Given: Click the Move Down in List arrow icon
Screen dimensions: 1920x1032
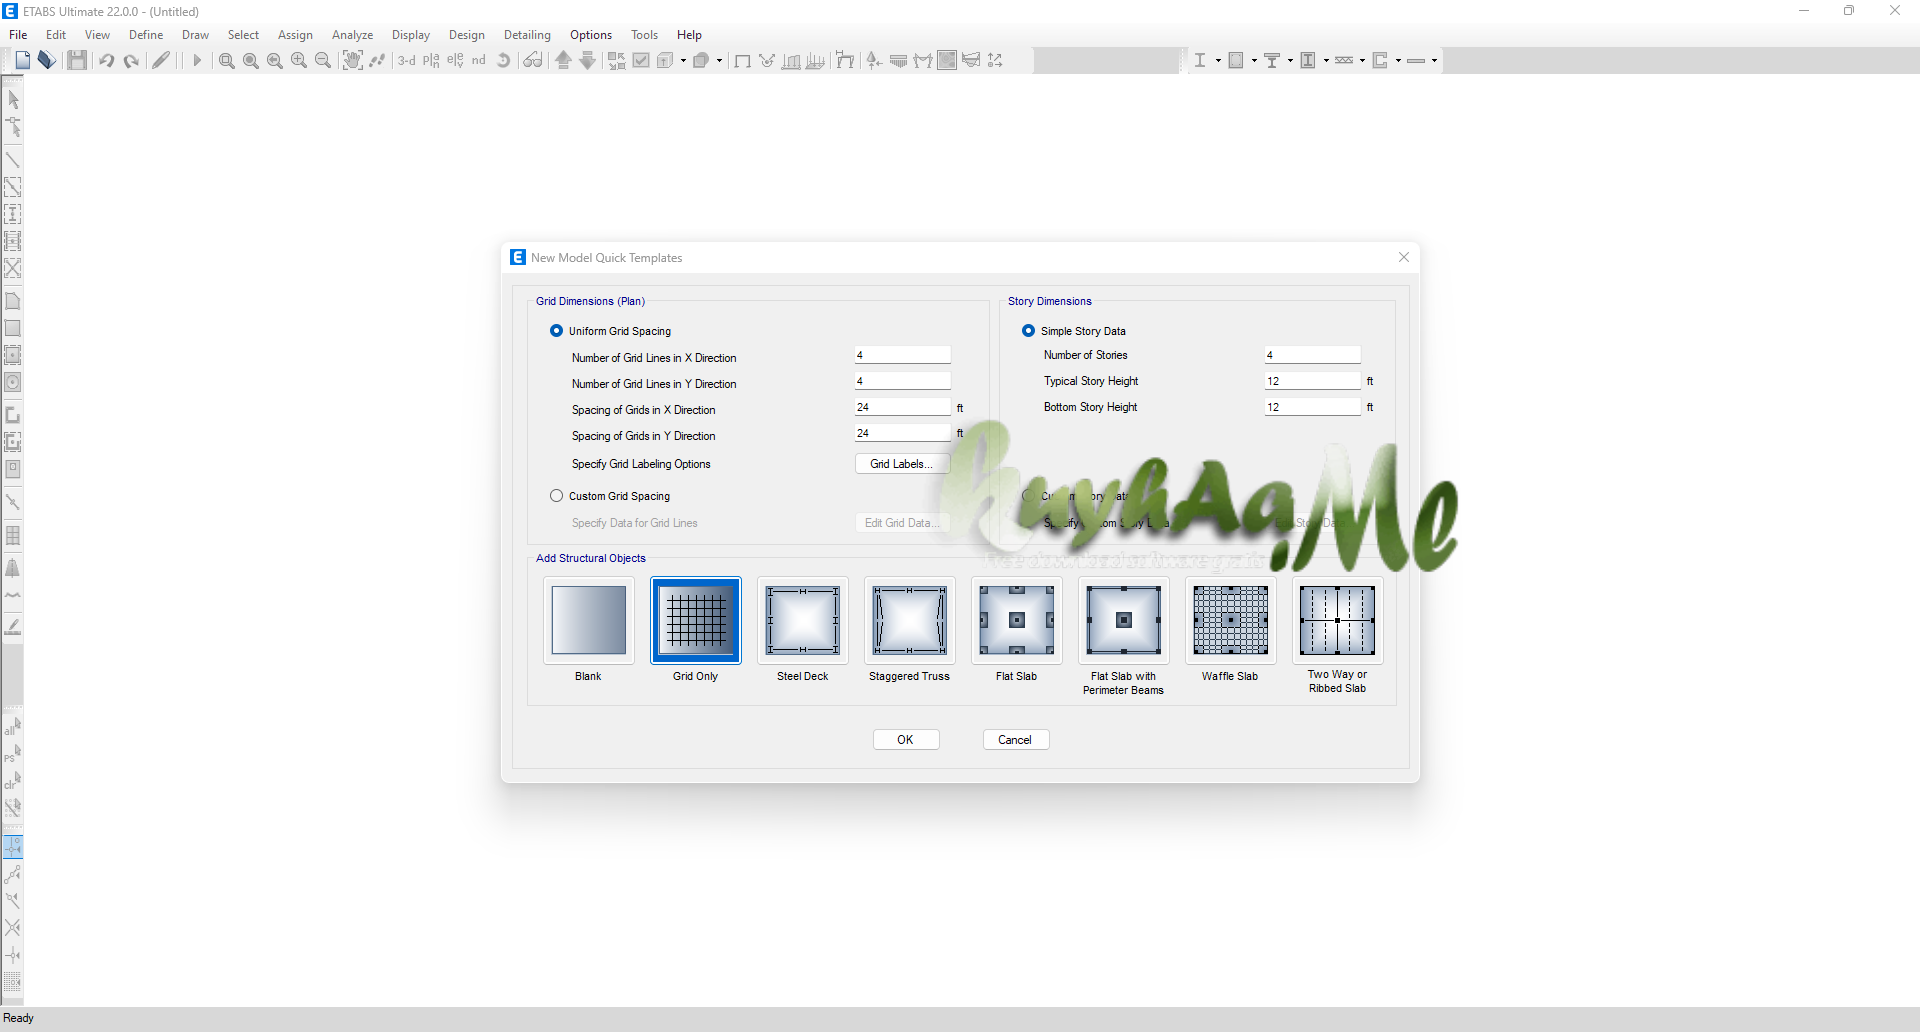Looking at the screenshot, I should (x=588, y=60).
